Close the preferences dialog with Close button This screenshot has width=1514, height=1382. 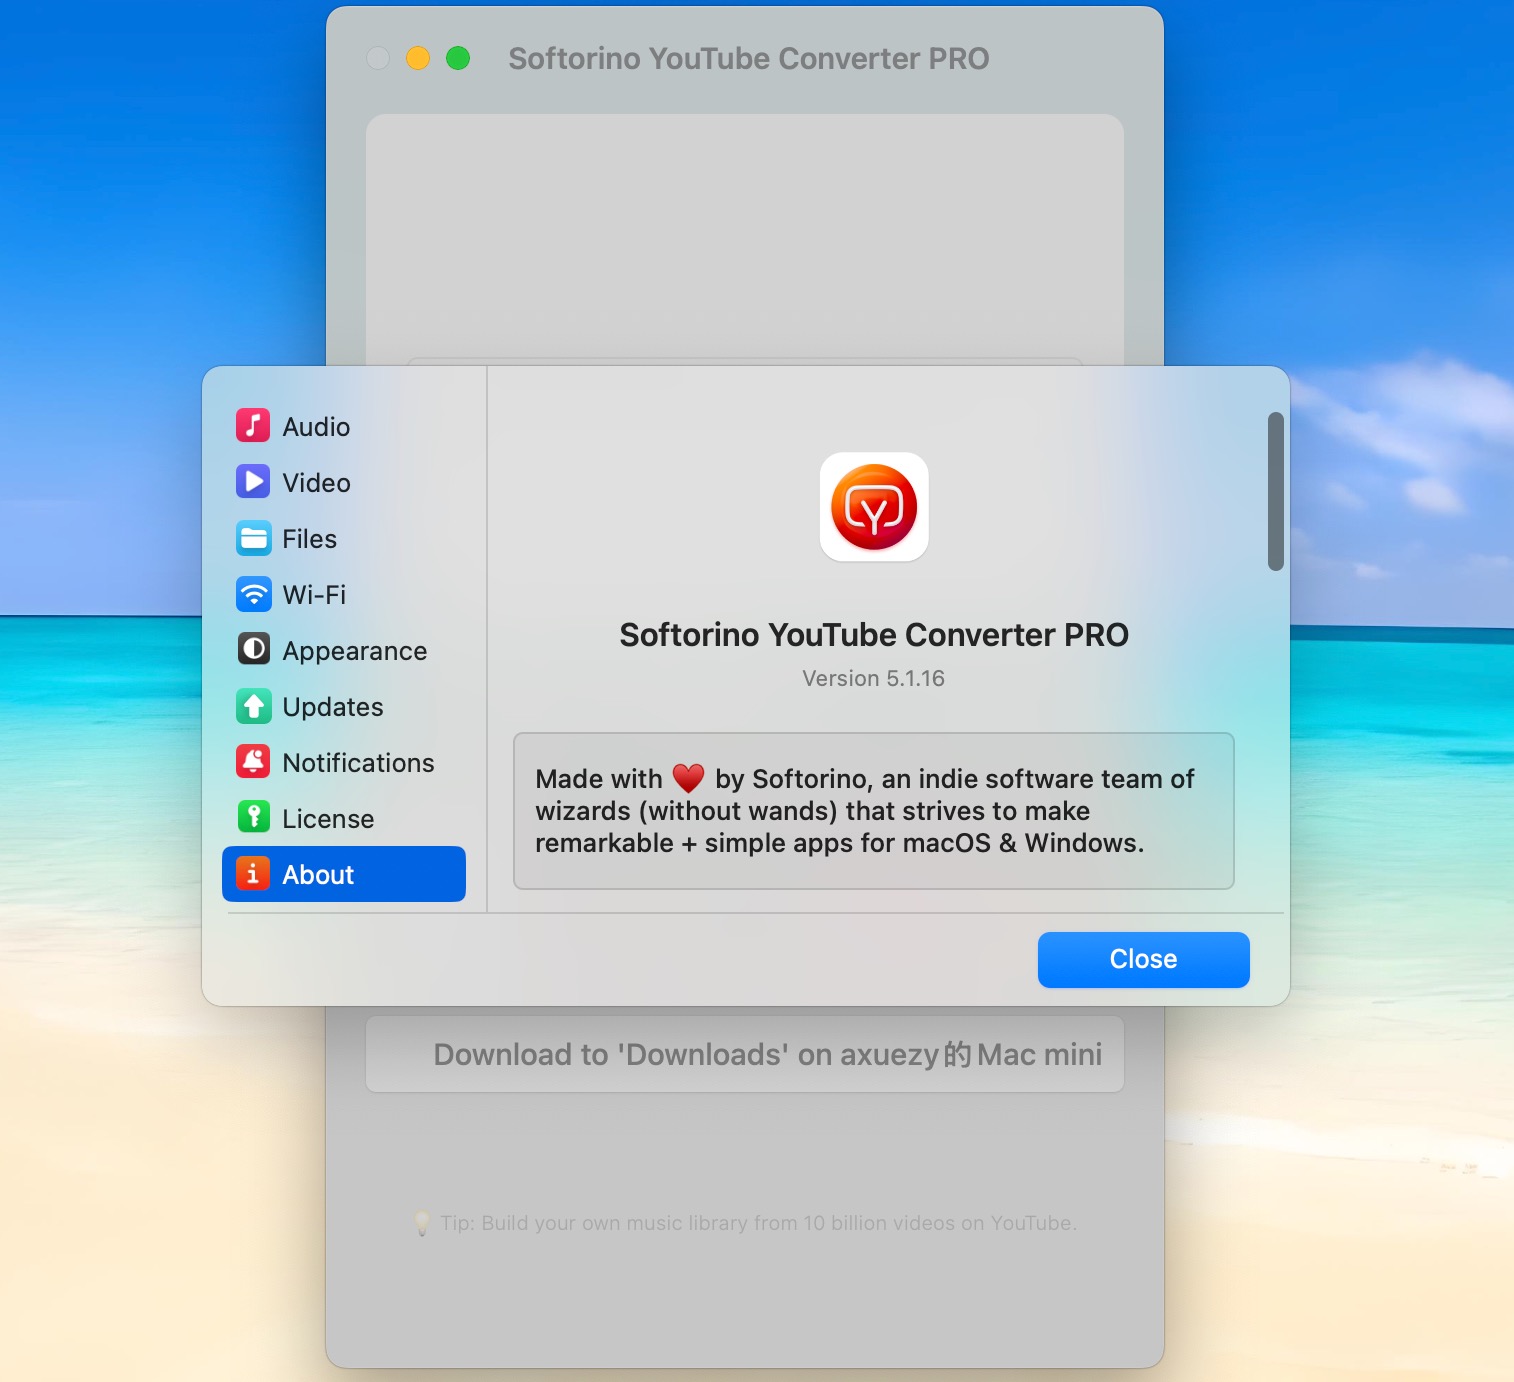pyautogui.click(x=1143, y=960)
